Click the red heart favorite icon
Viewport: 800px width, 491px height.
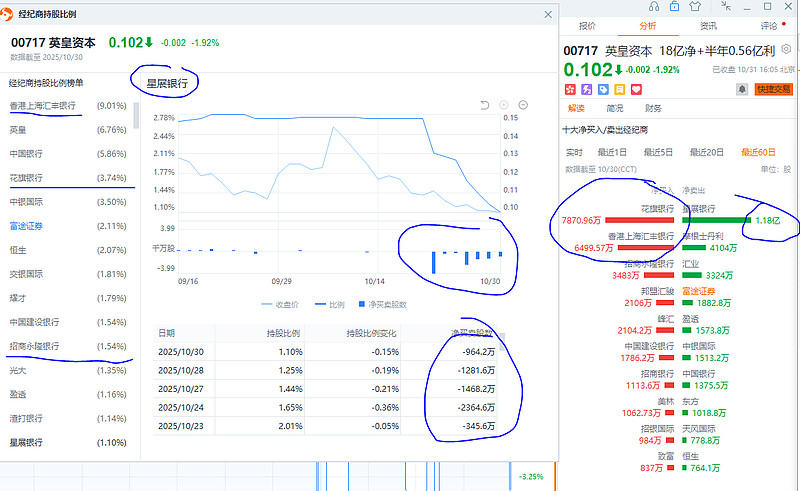(x=636, y=90)
